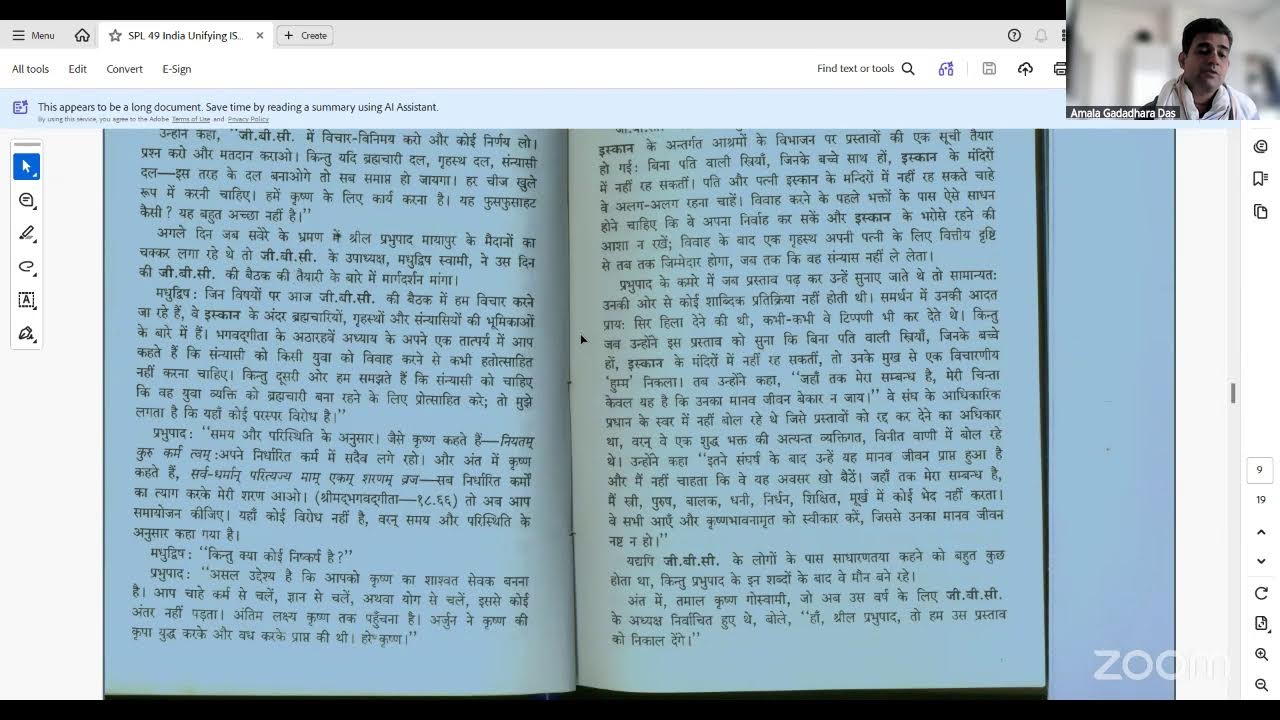Open the Comments panel icon
The height and width of the screenshot is (720, 1280).
[1260, 146]
